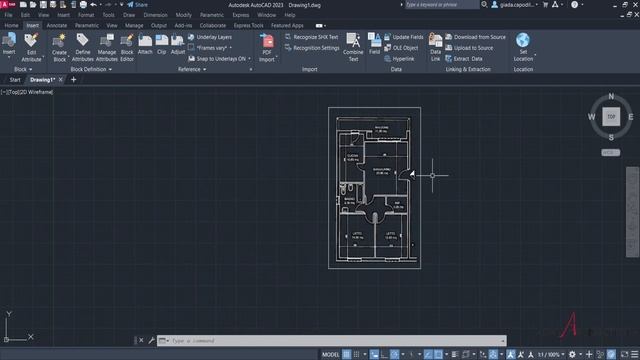Viewport: 640px width, 360px height.
Task: Click the keyword search field
Action: [x=442, y=5]
